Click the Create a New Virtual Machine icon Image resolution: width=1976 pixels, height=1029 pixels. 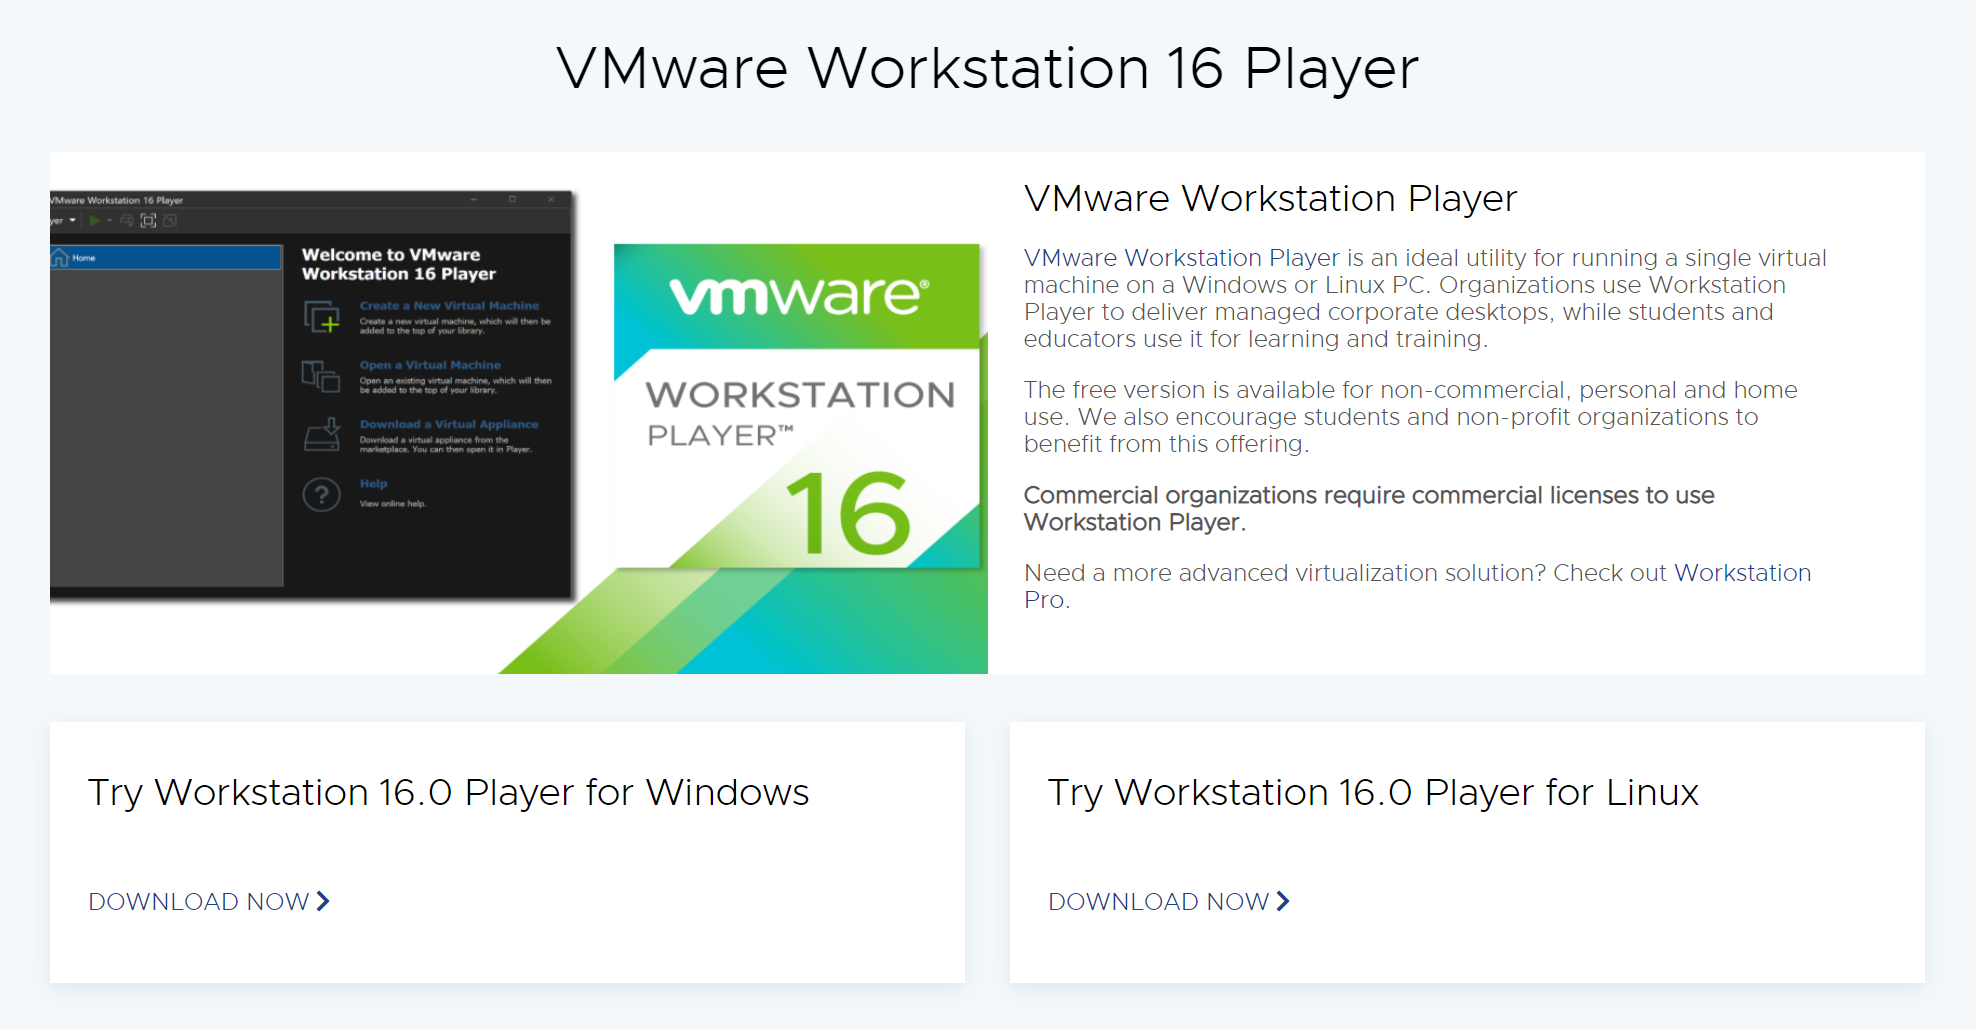[x=322, y=318]
